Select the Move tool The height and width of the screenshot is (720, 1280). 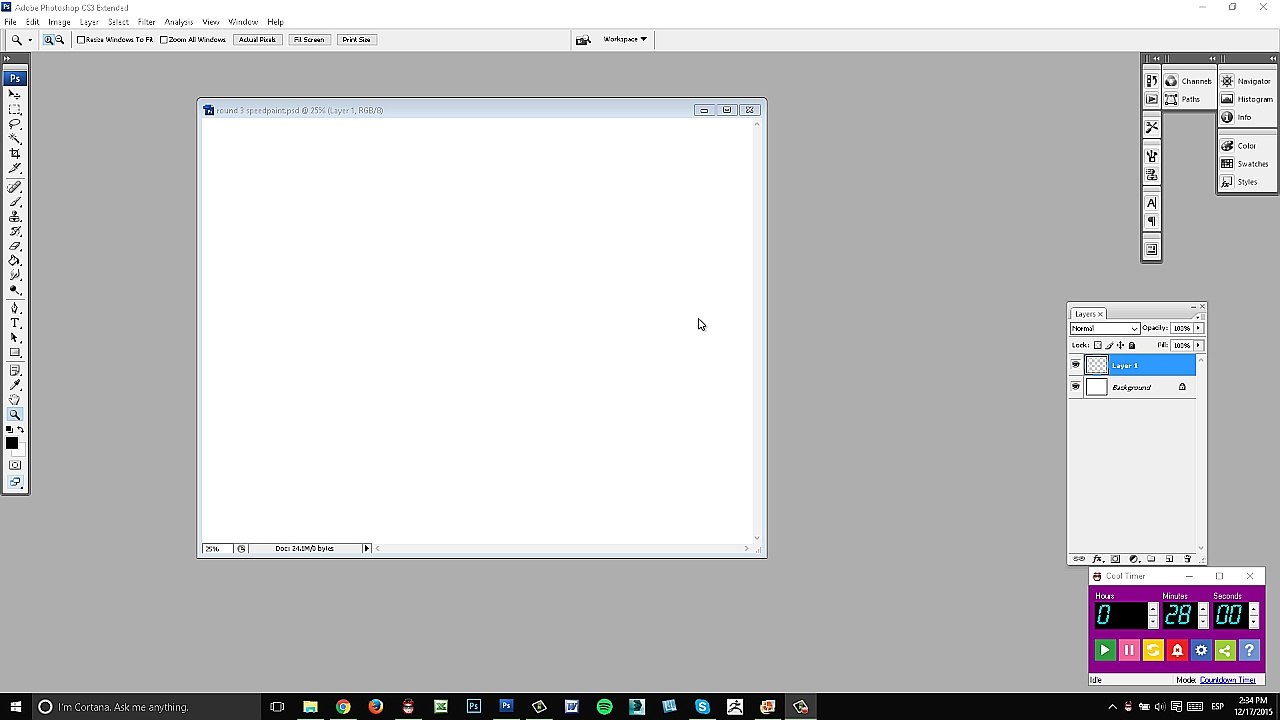point(15,94)
